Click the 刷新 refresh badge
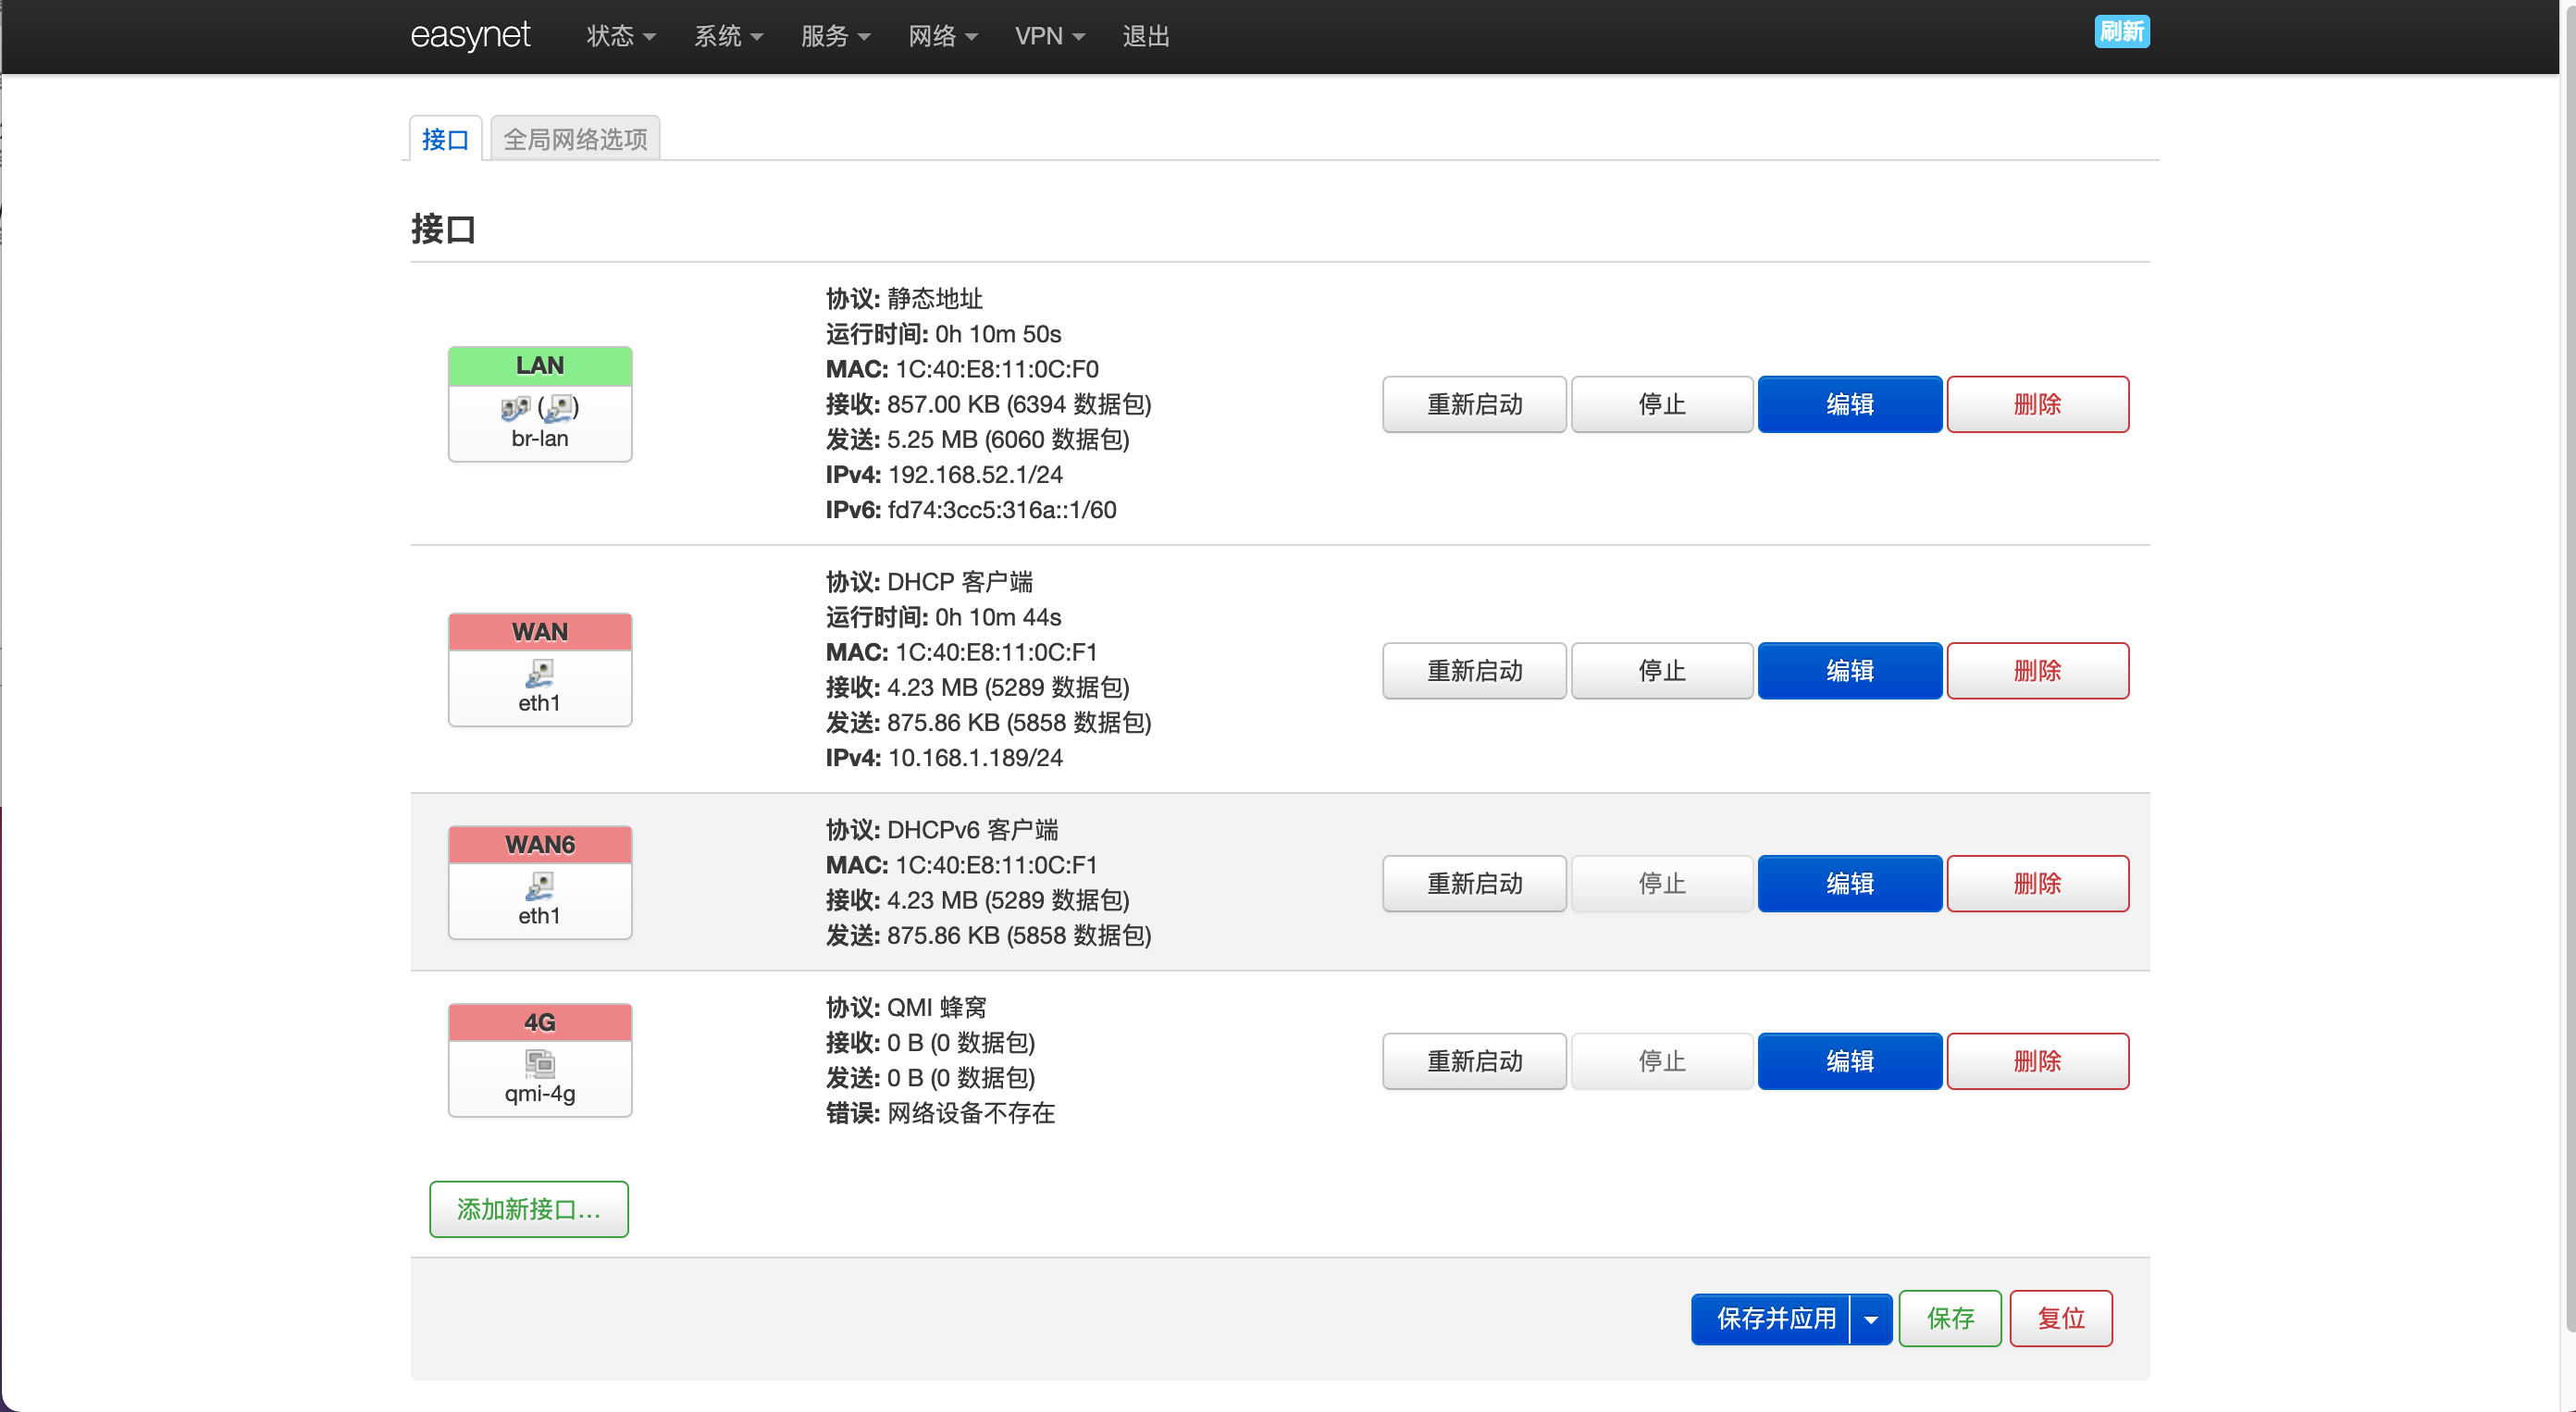 (2122, 31)
